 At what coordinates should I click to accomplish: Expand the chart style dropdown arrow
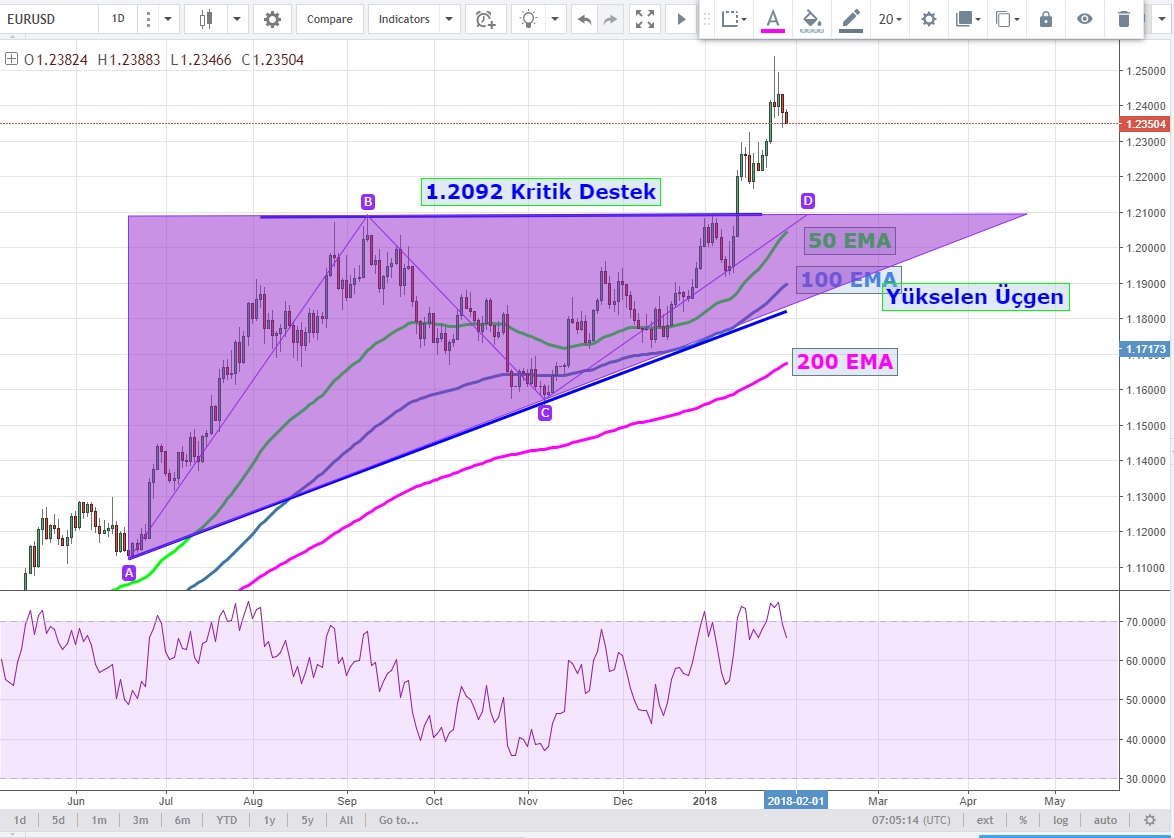237,19
